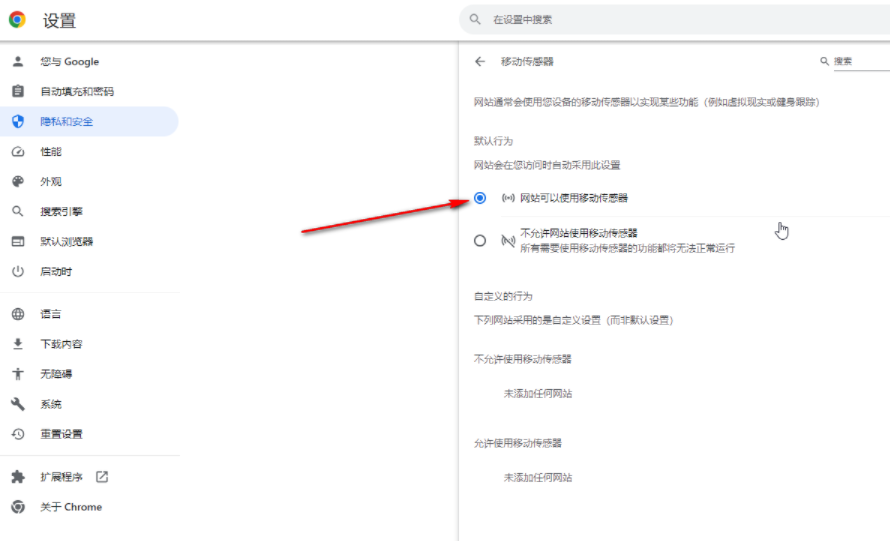Image resolution: width=890 pixels, height=541 pixels.
Task: Open 启动时 settings section
Action: (x=90, y=272)
